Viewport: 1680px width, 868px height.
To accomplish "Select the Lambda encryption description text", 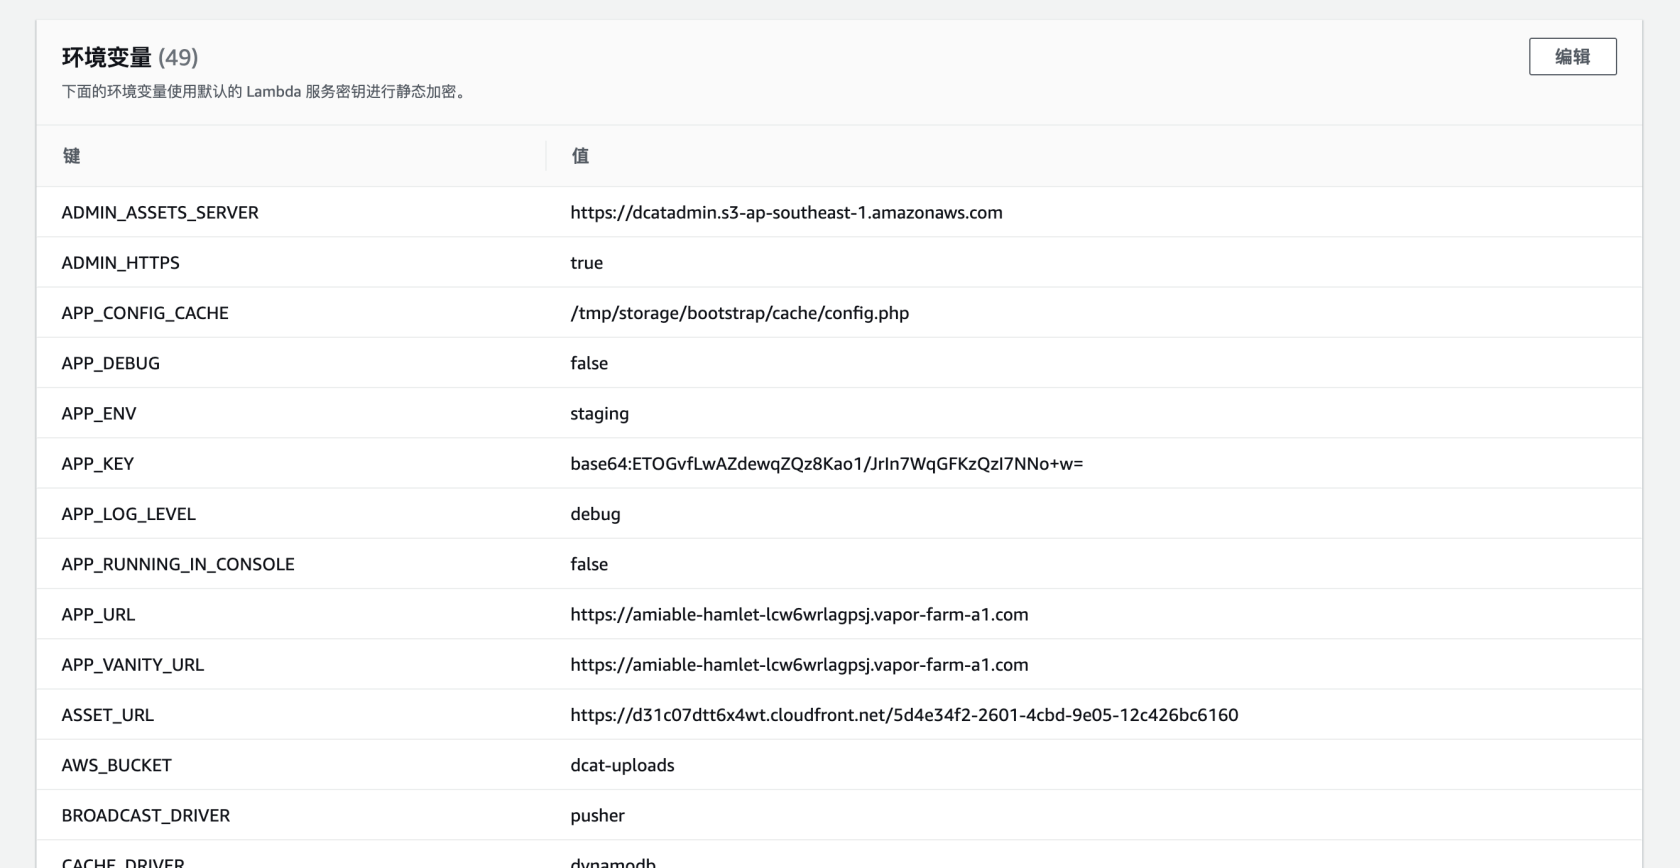I will click(265, 92).
